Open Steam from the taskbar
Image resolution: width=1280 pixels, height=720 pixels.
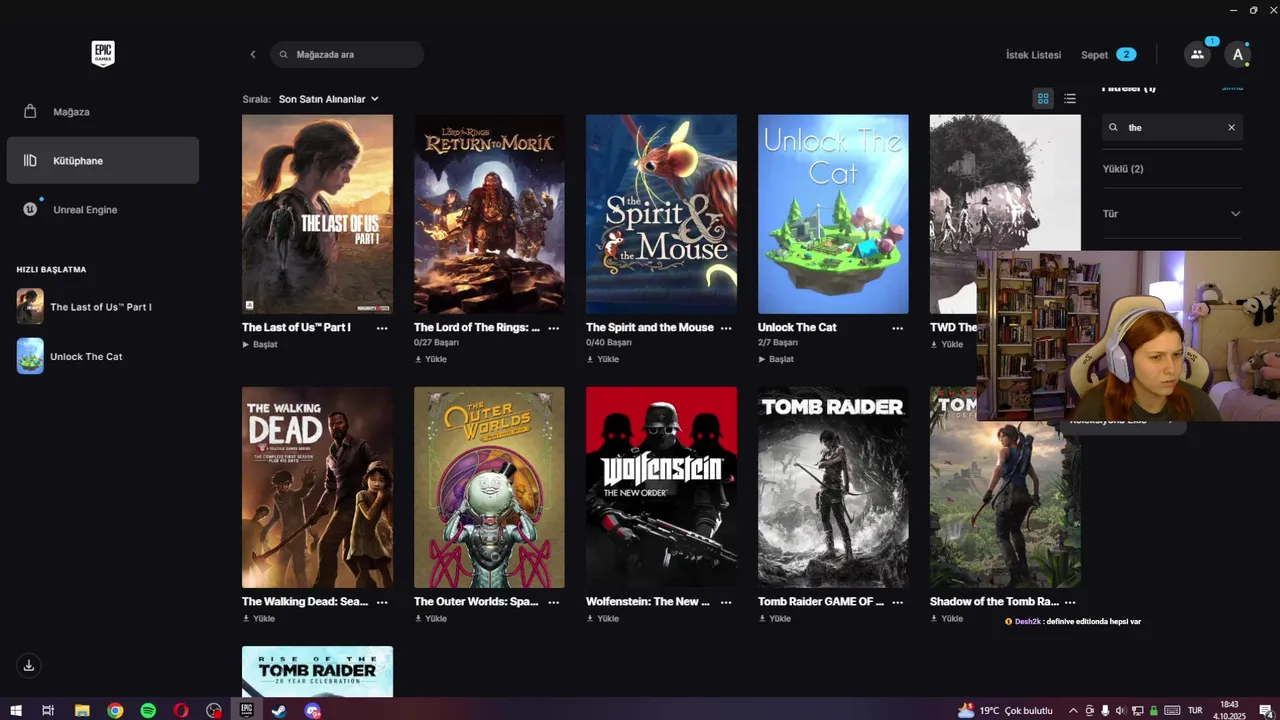[x=280, y=710]
